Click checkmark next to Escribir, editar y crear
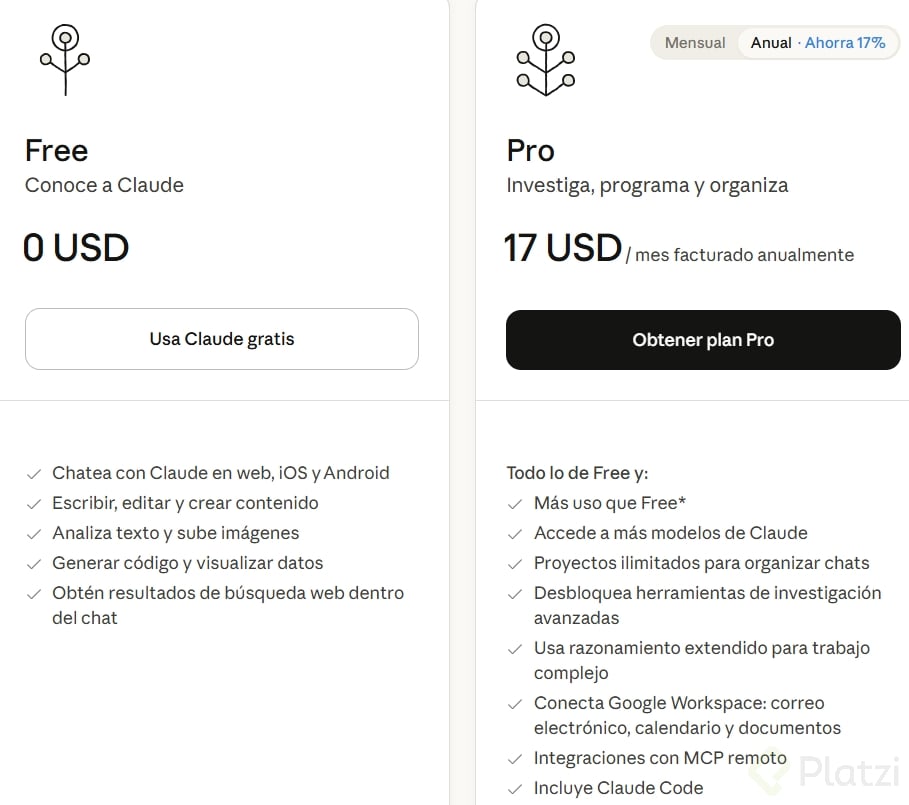 (x=34, y=504)
